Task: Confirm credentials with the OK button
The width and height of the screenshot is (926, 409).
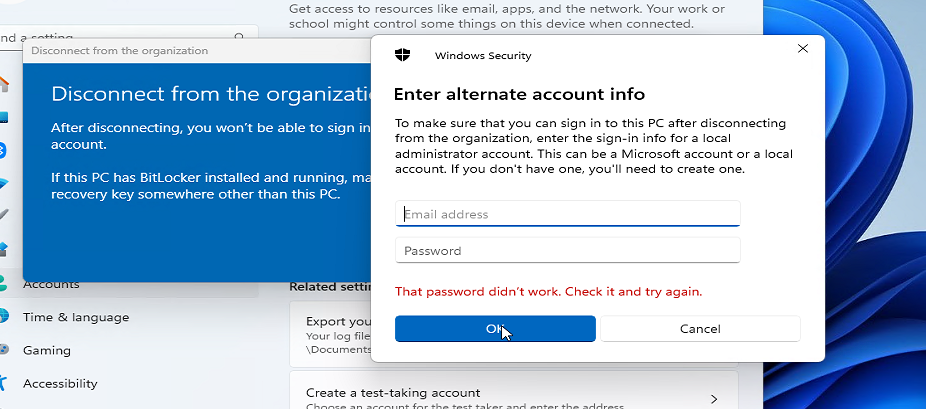Action: click(495, 329)
